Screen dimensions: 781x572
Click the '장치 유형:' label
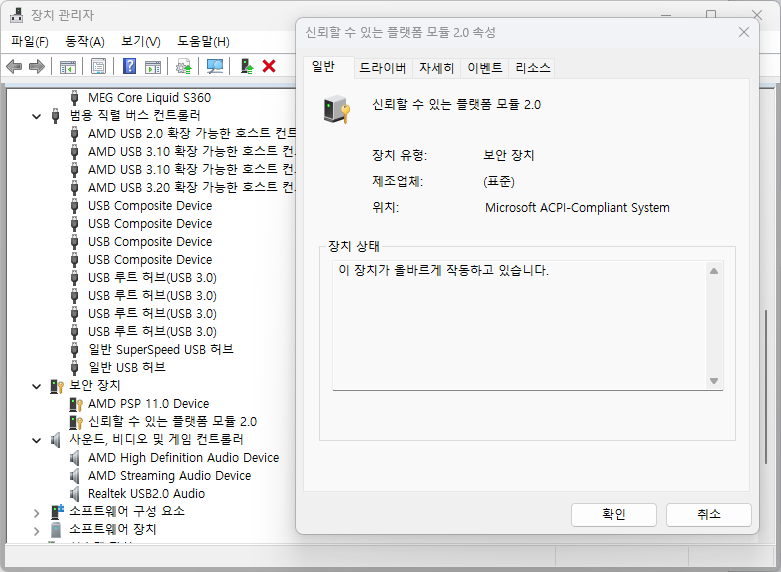399,155
